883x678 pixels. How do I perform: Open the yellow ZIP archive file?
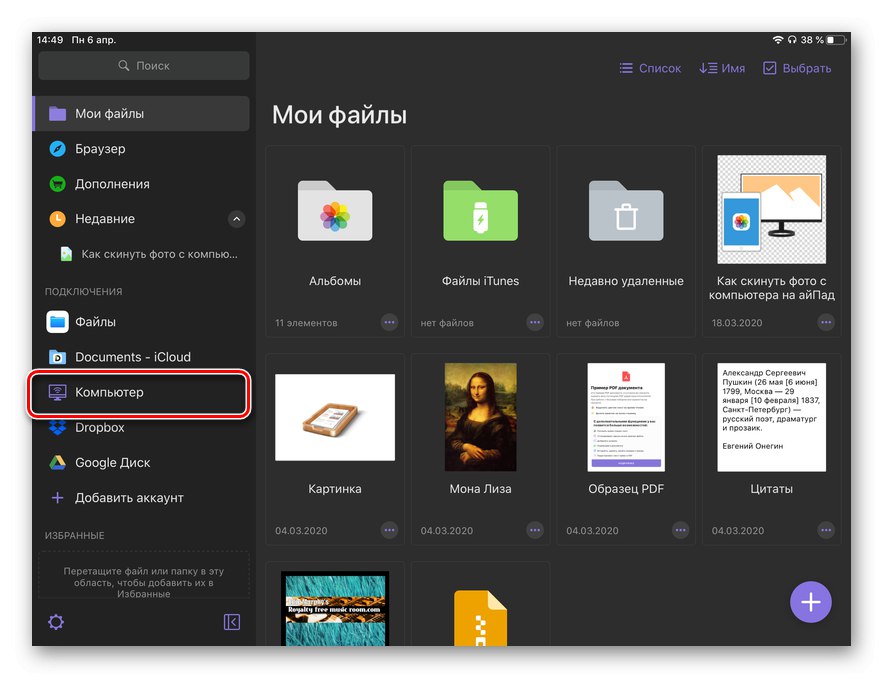coord(480,618)
